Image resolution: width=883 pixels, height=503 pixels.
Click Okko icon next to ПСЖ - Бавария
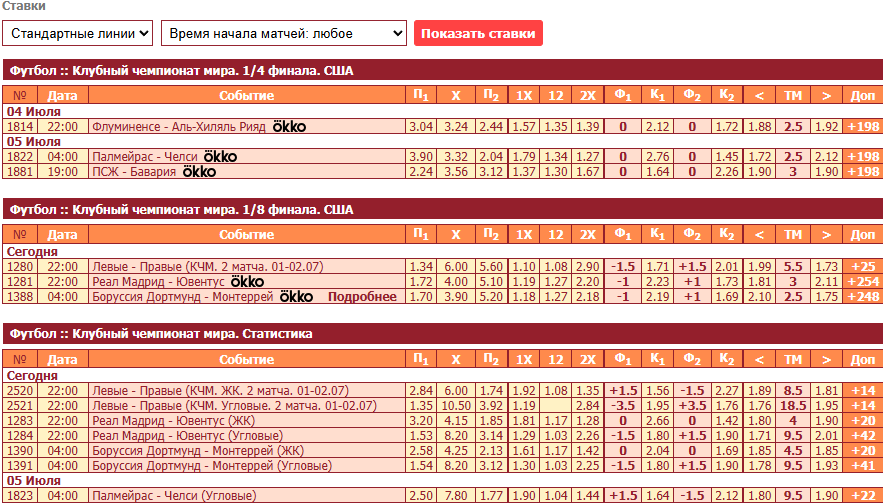coord(199,171)
